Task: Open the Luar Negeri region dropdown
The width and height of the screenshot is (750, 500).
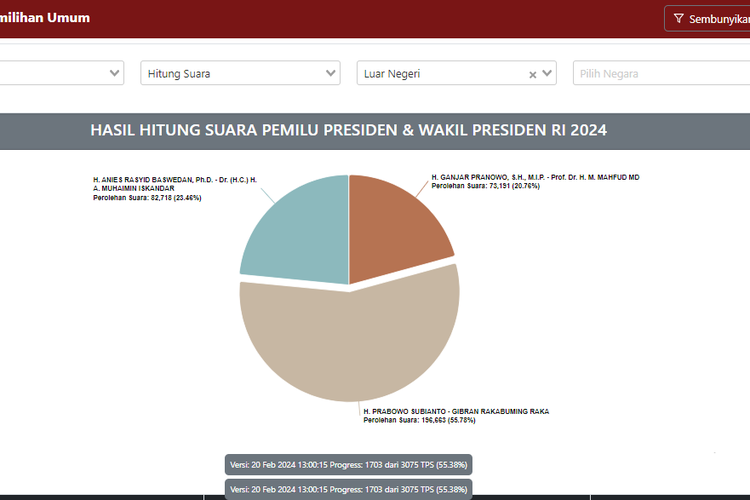Action: pos(440,73)
